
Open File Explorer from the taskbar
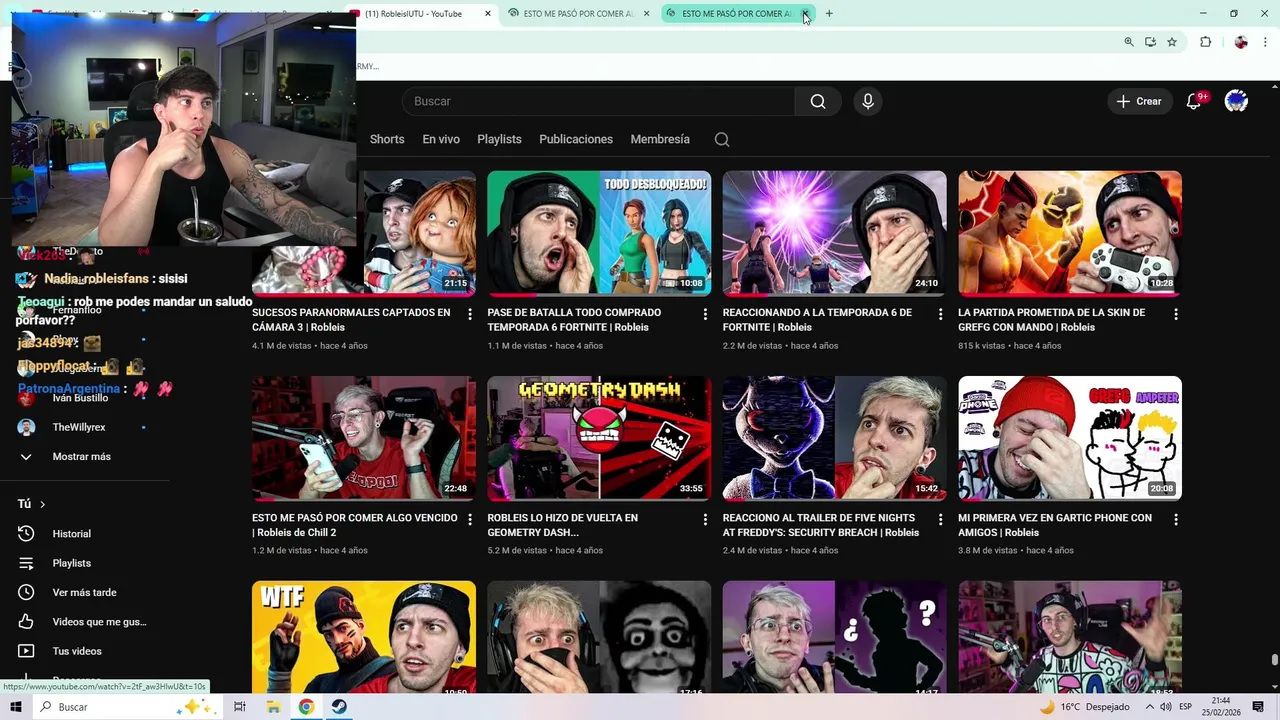tap(273, 707)
